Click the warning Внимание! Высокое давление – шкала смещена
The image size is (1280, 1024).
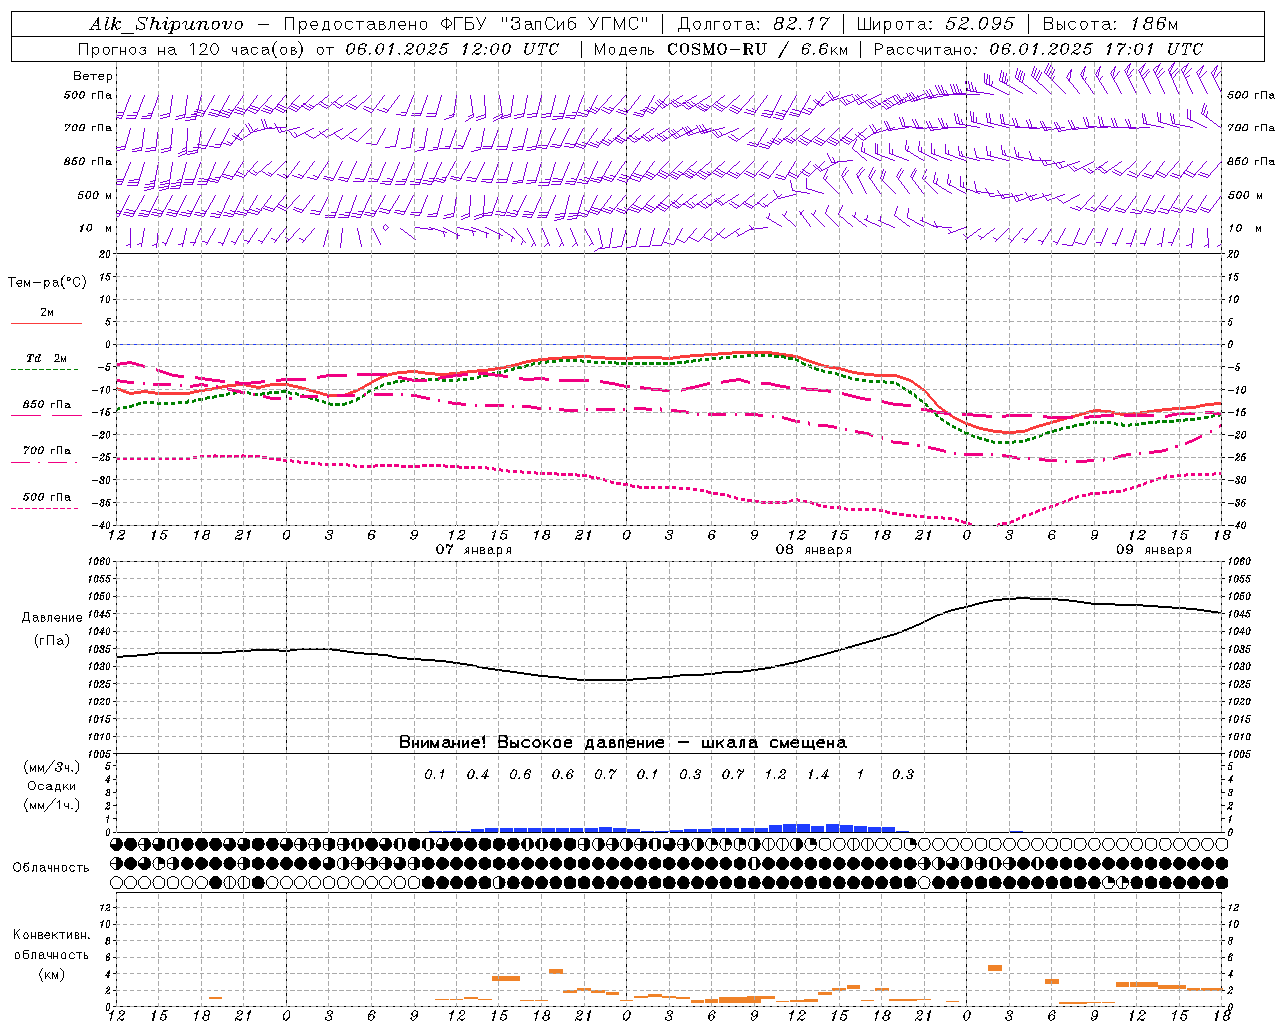(x=623, y=743)
